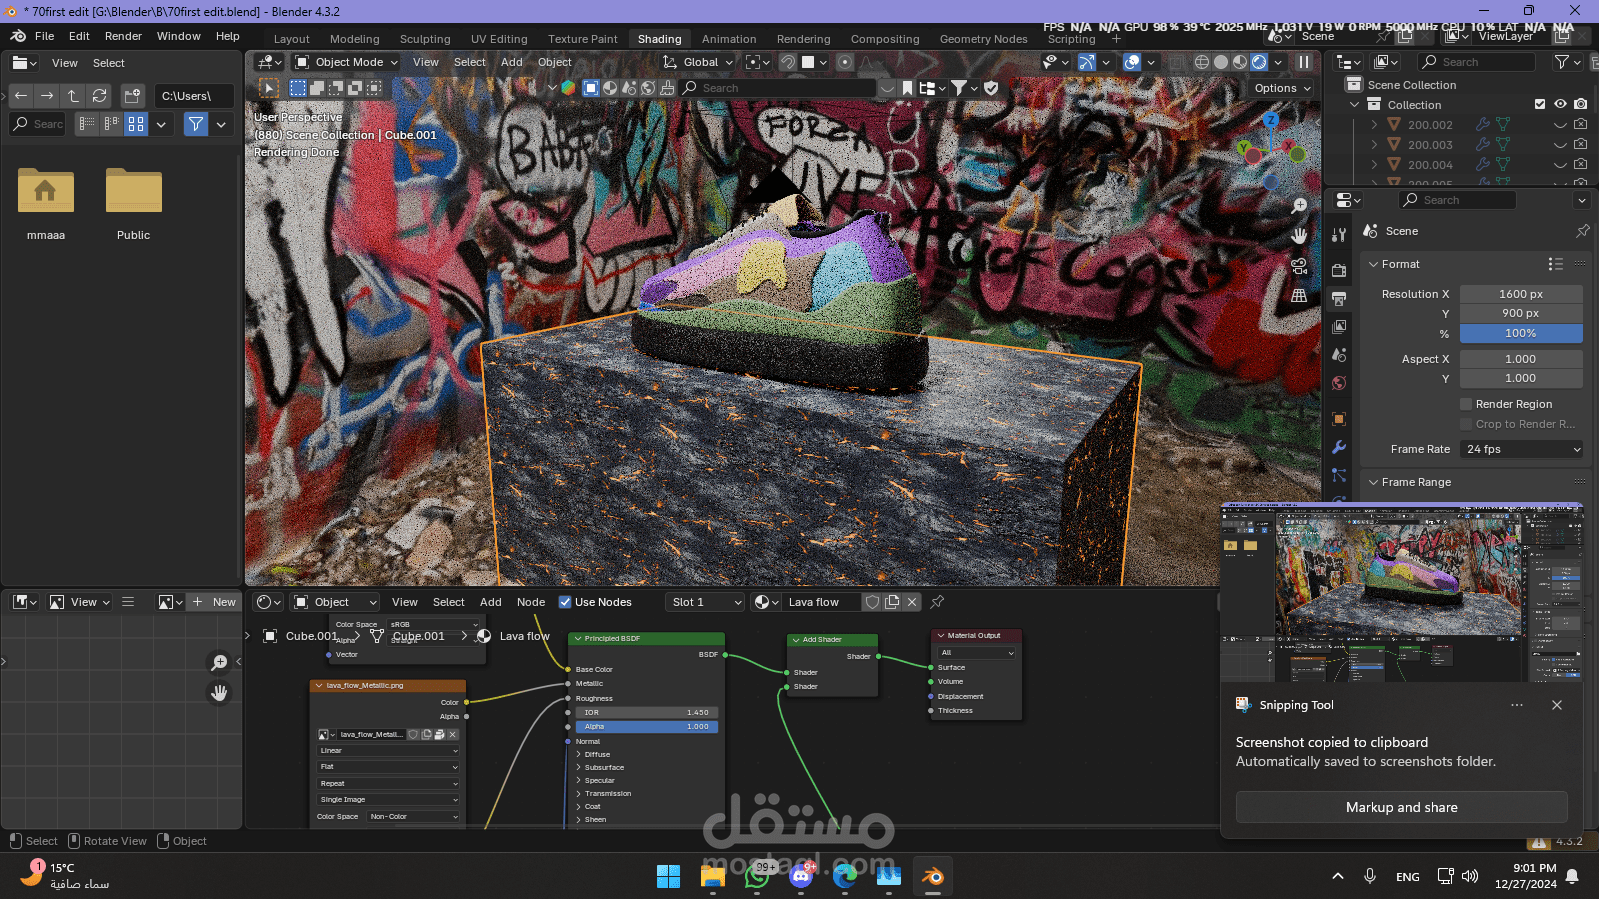Open View Layer properties tab icon

tap(1339, 326)
